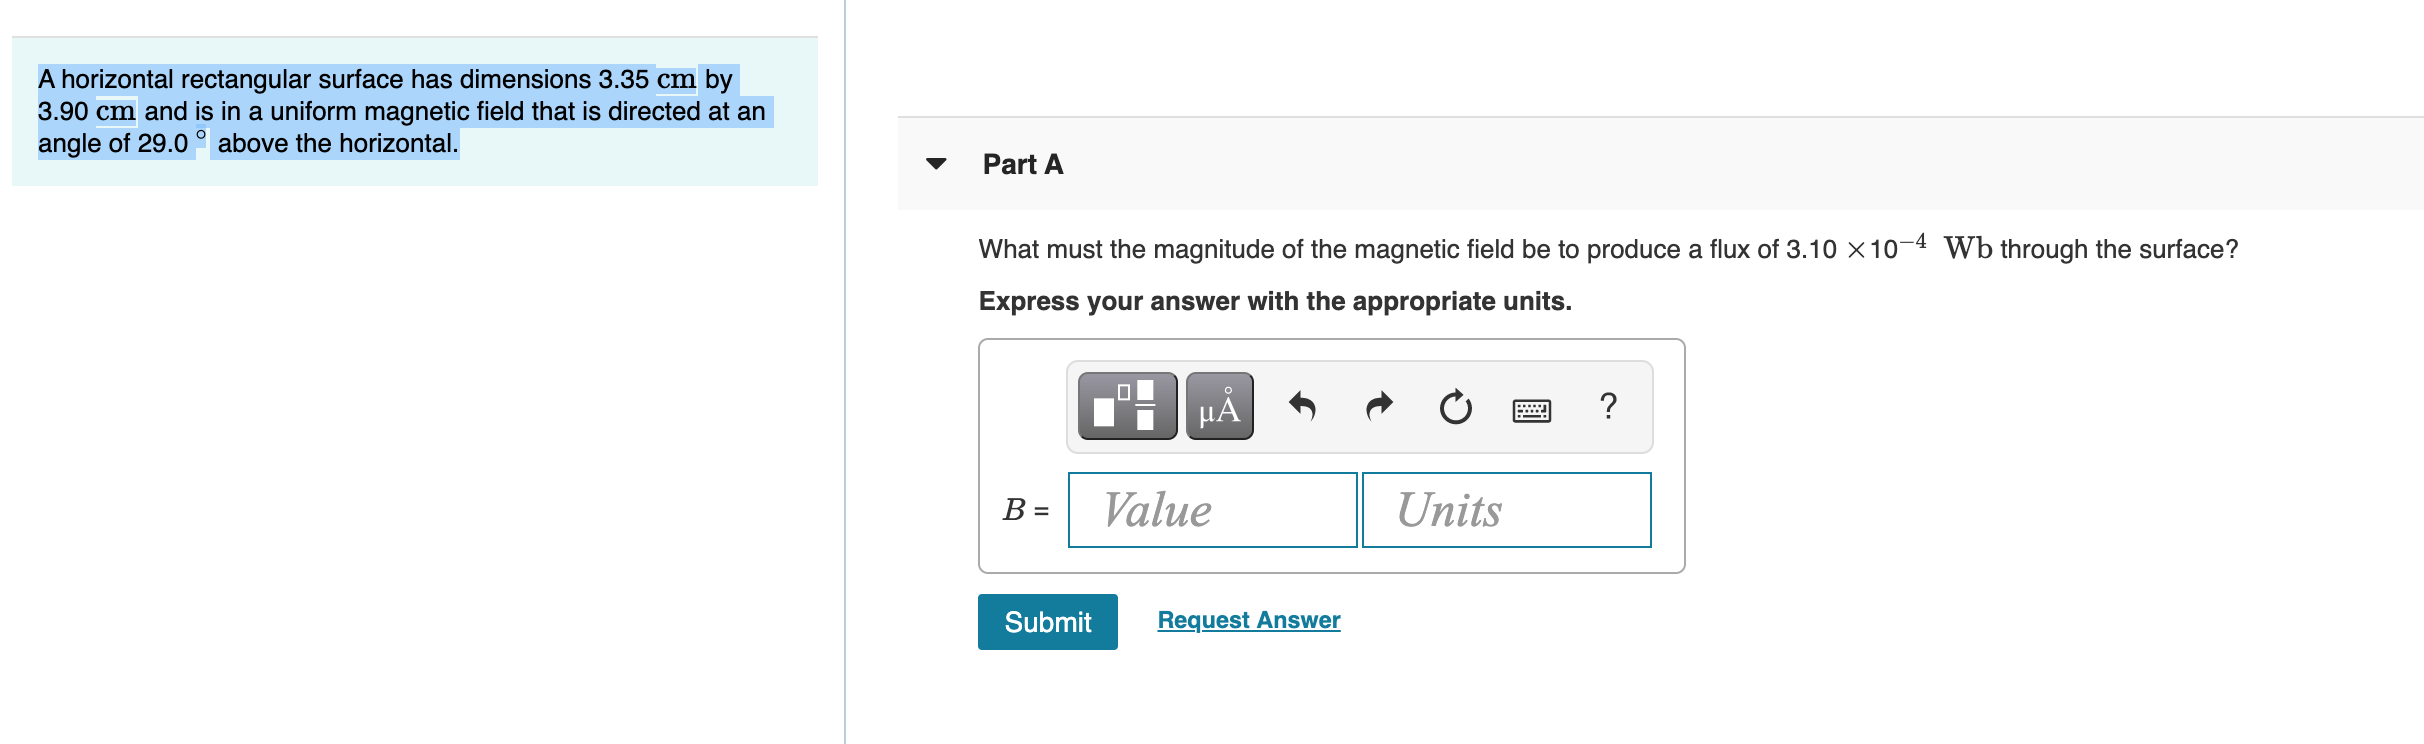Open the Request Answer link
The width and height of the screenshot is (2424, 744).
point(1247,620)
